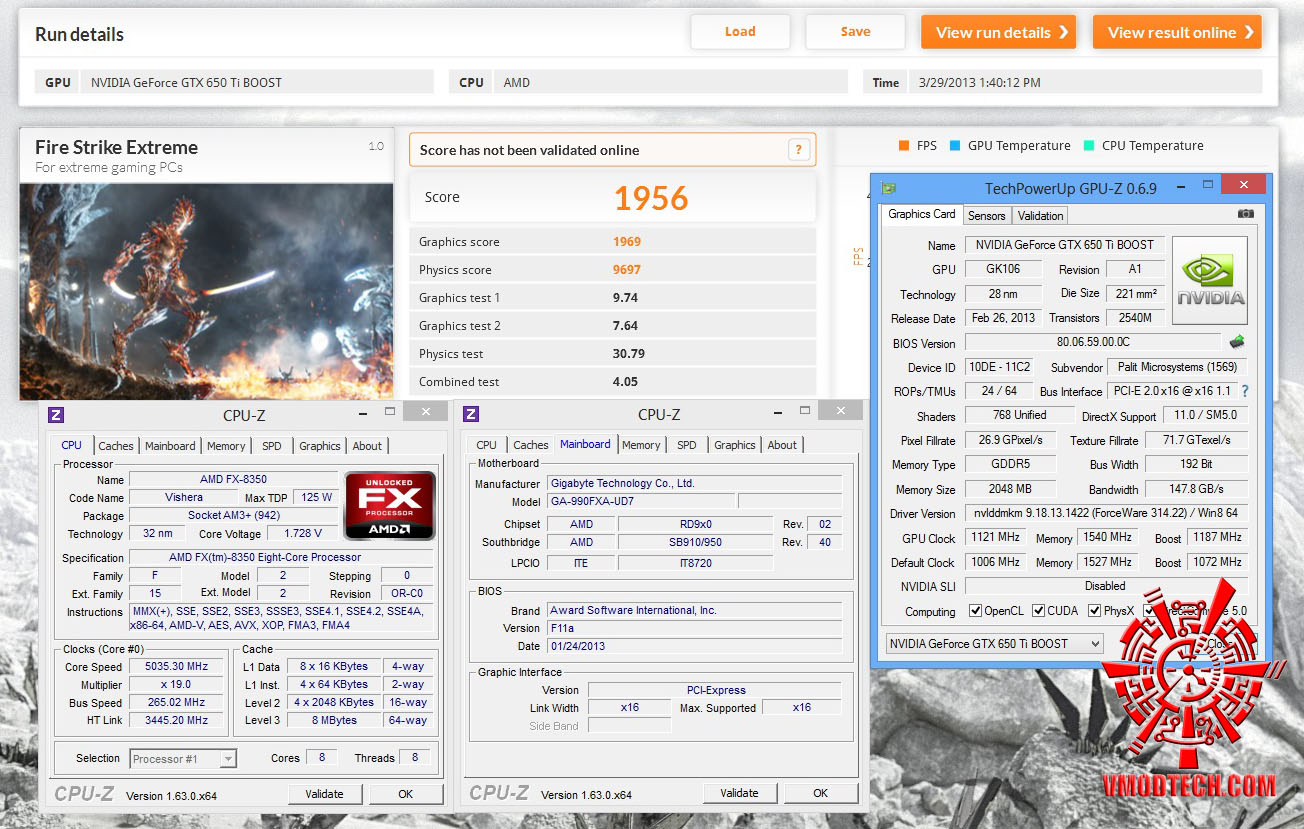Click the Combined test value 4.05
Image resolution: width=1304 pixels, height=829 pixels.
[625, 382]
